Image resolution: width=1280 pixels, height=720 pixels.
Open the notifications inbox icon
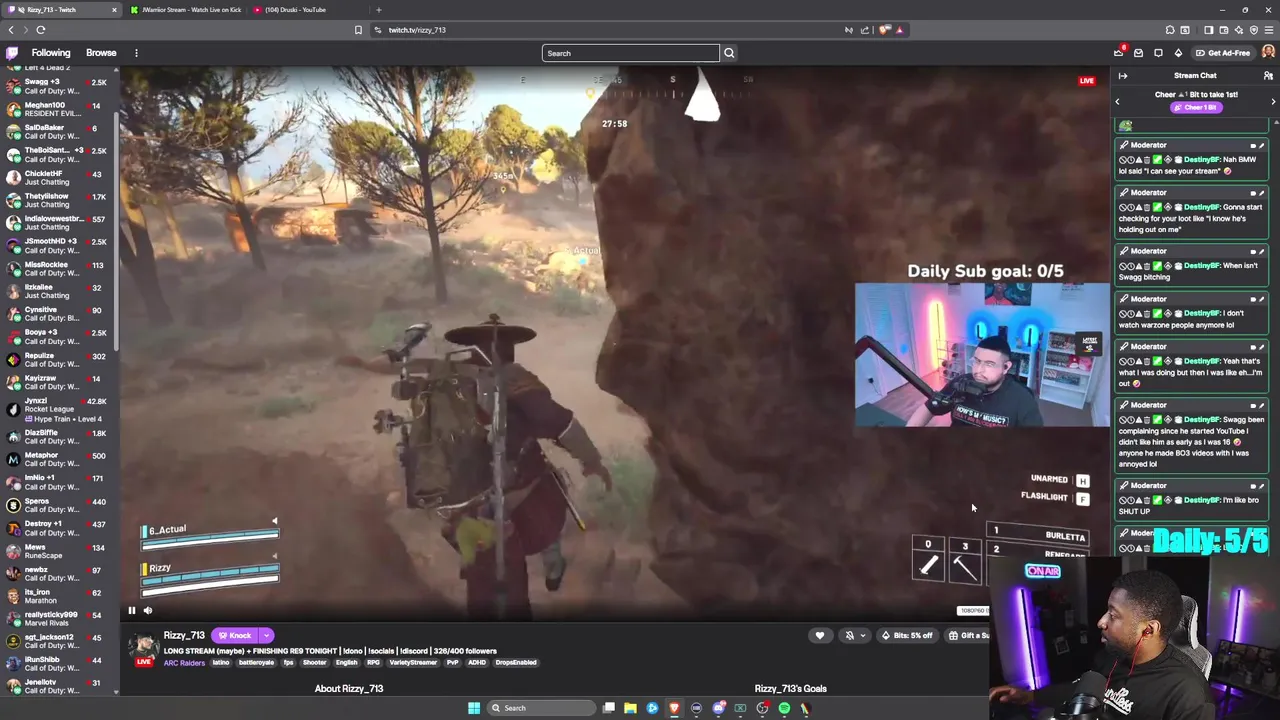coord(1138,53)
